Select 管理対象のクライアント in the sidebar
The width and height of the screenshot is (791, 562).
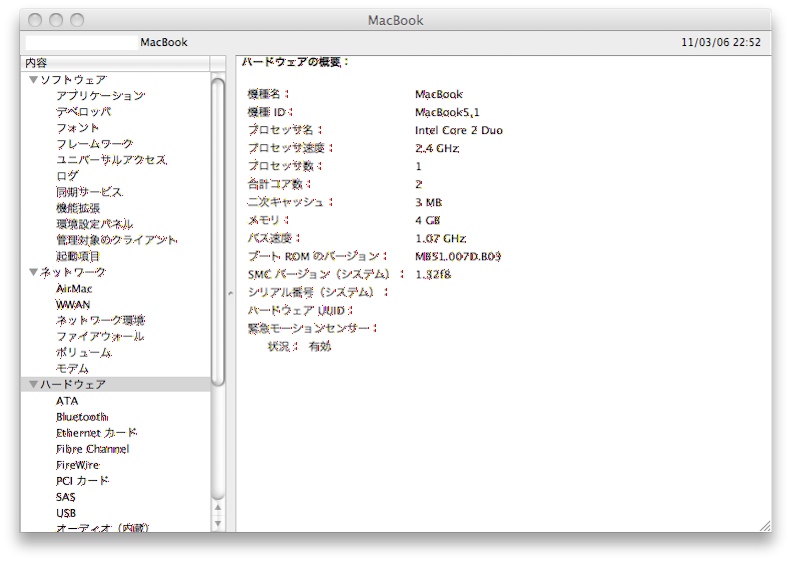tap(117, 240)
